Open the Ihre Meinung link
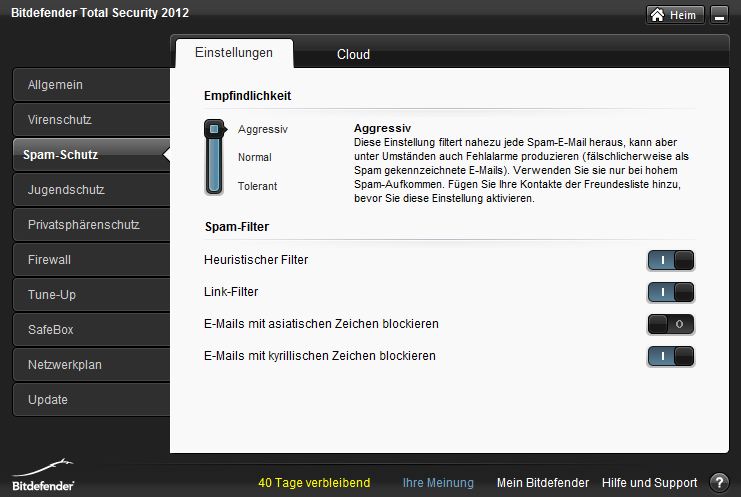741x497 pixels. click(438, 483)
